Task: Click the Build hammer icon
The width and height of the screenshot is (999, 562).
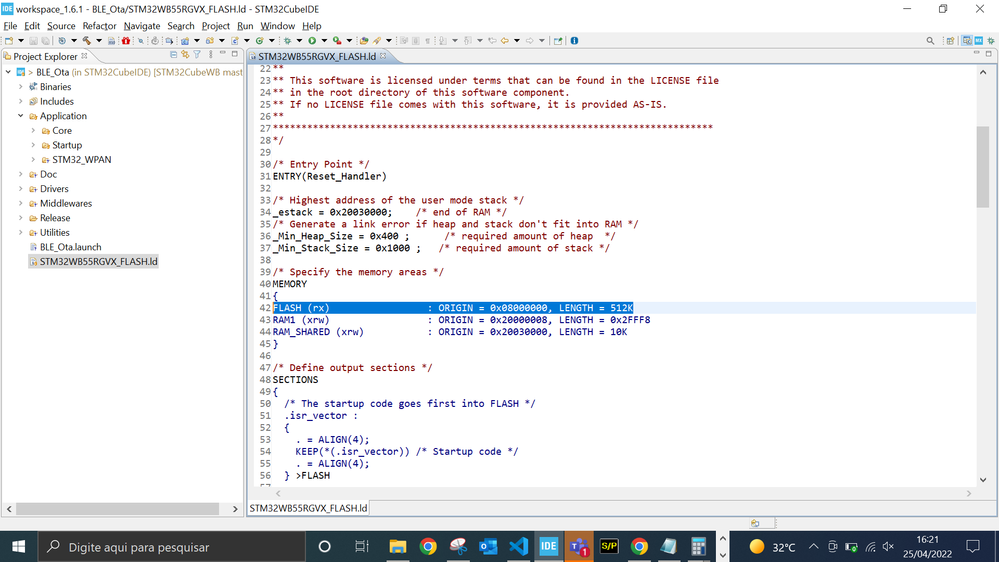Action: coord(87,41)
